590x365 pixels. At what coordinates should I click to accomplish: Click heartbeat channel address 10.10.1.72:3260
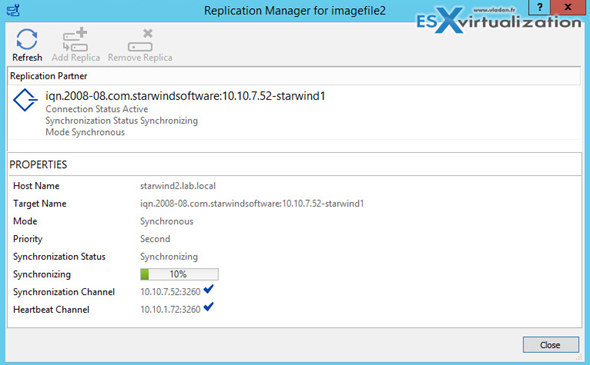pos(170,310)
